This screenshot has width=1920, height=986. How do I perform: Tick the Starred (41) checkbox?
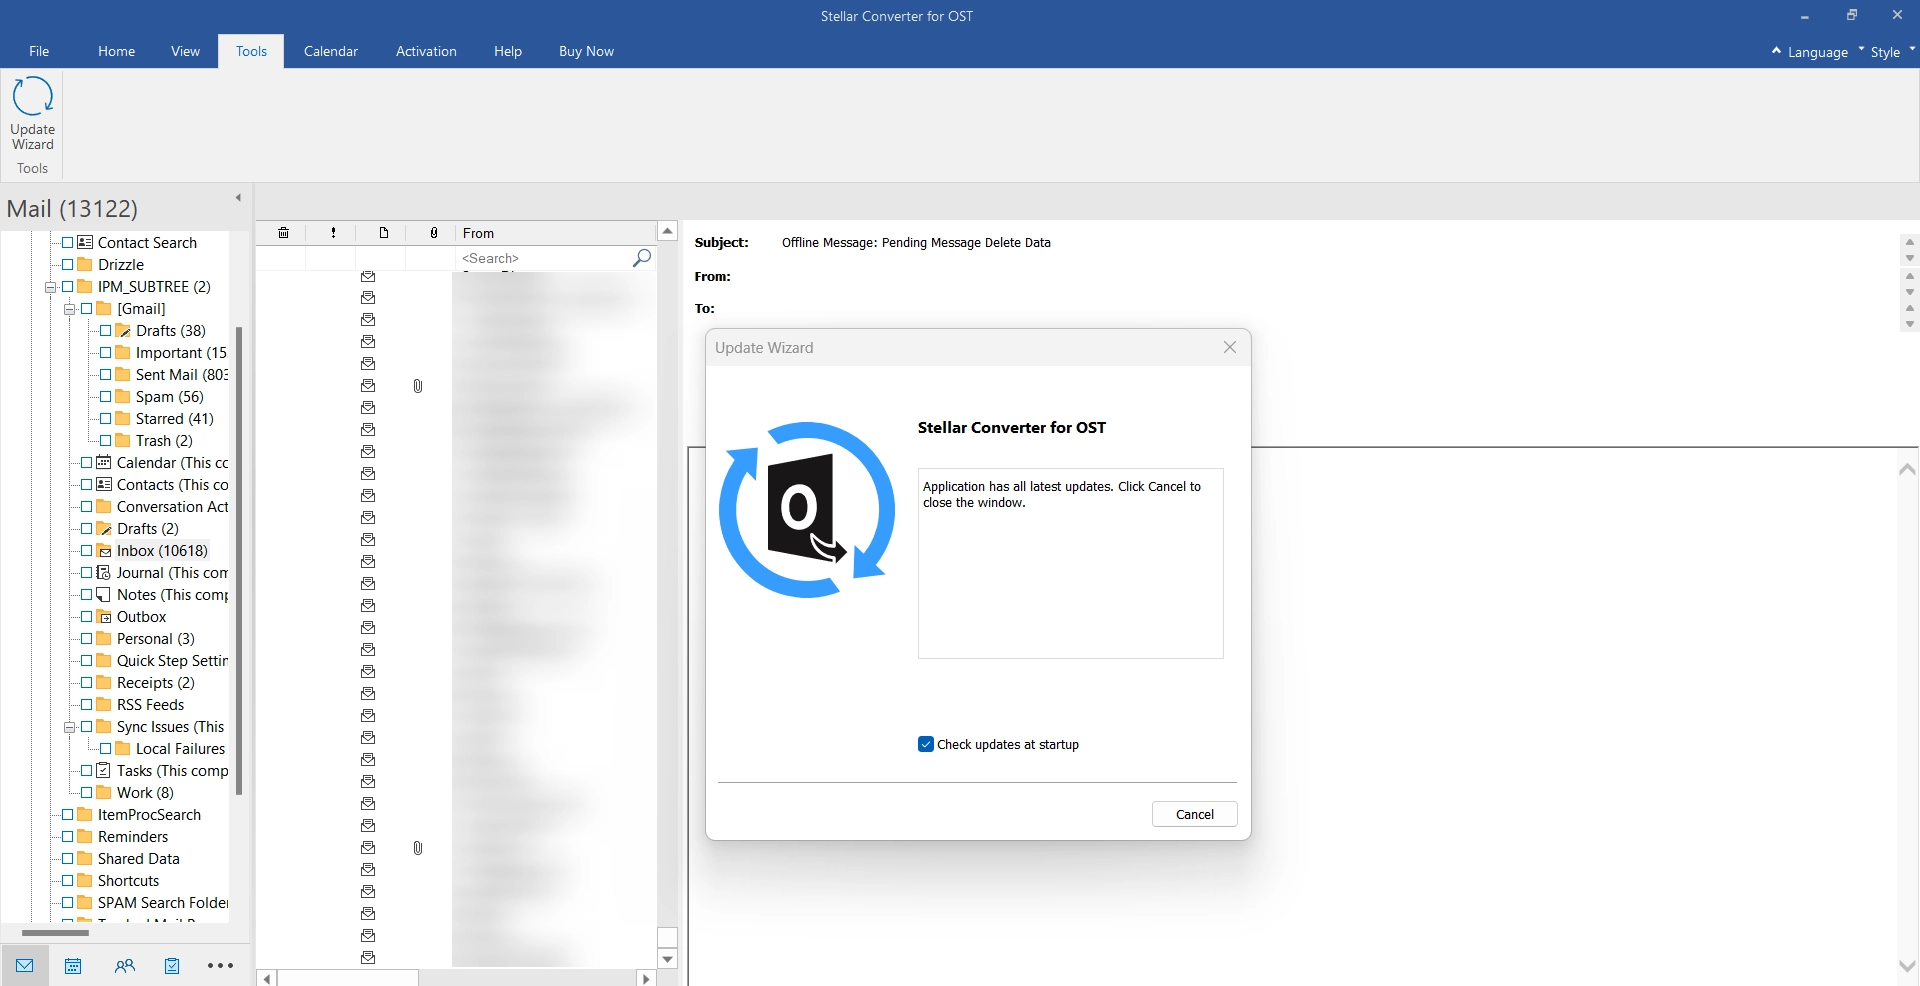pos(106,419)
